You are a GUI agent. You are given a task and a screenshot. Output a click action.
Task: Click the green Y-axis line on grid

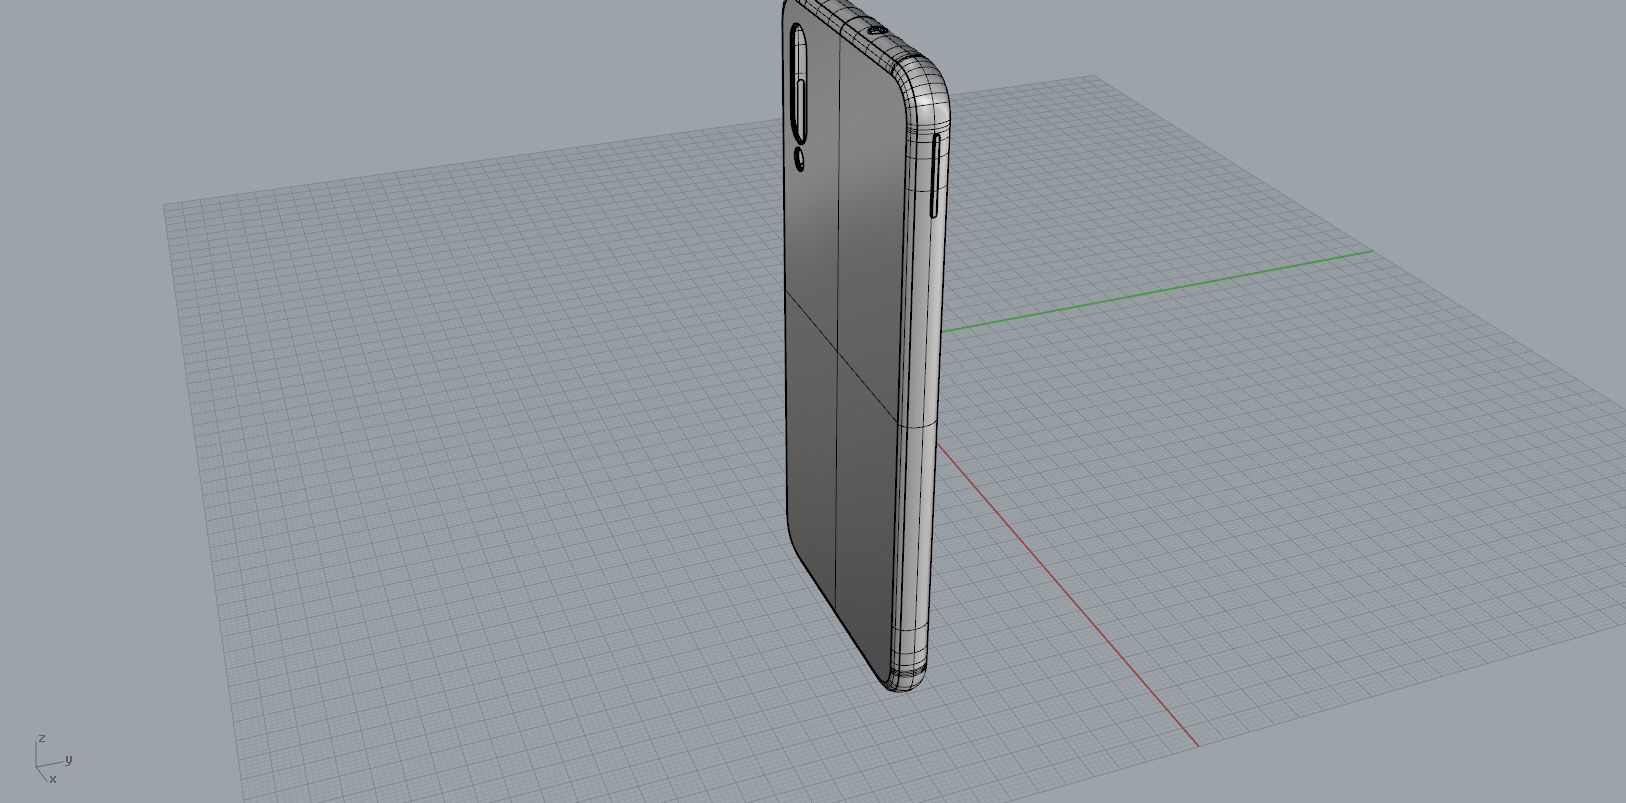(x=1157, y=291)
